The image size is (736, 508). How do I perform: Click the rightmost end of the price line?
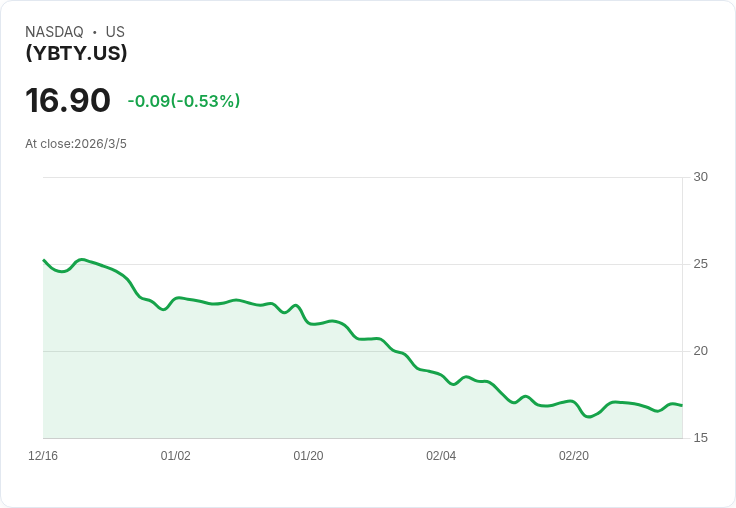point(681,405)
